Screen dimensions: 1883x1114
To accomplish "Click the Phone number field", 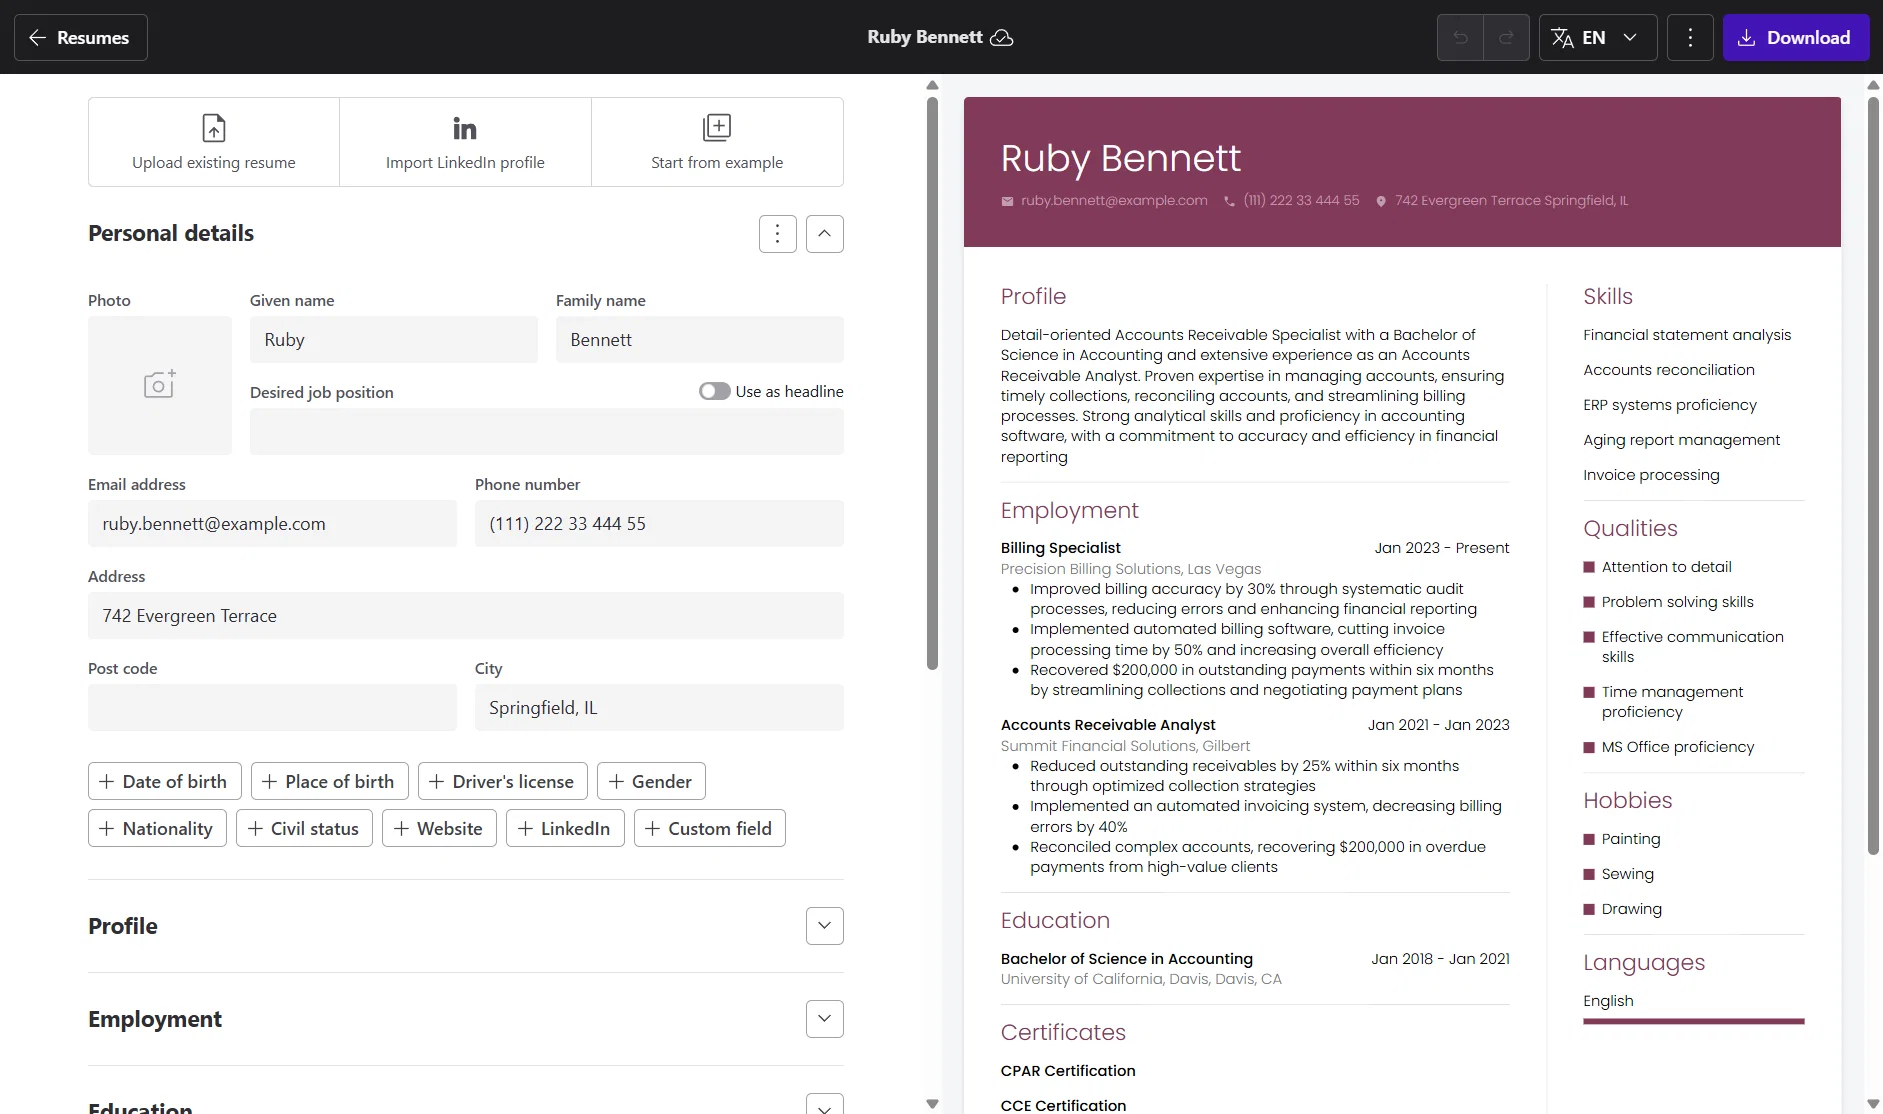I will 659,524.
